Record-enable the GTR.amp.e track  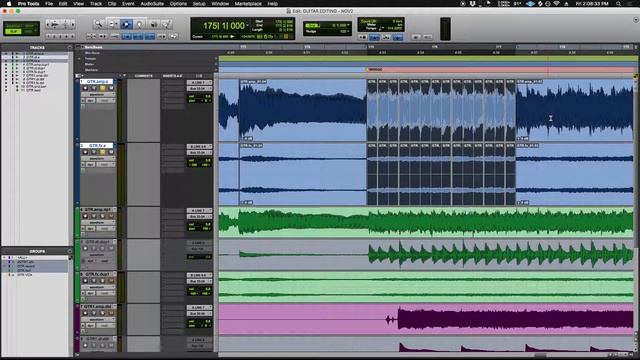click(85, 88)
